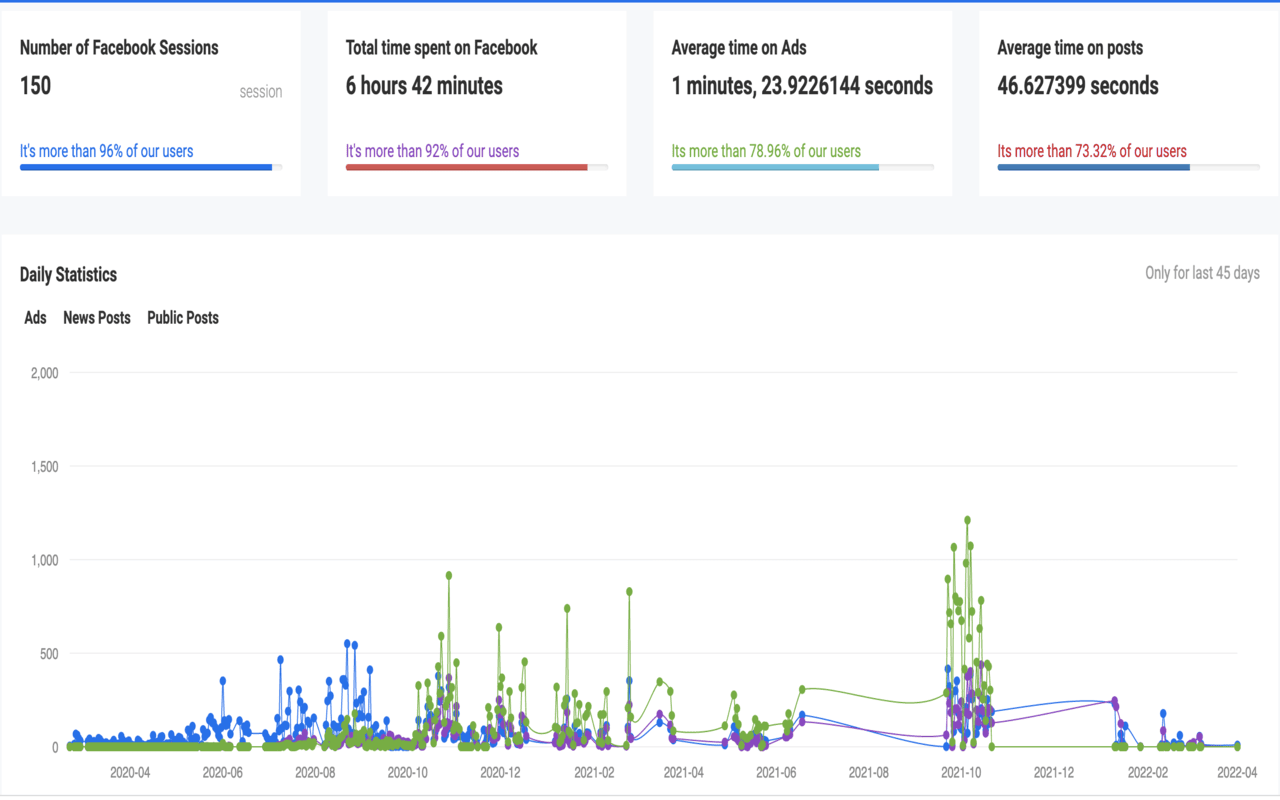Click the Number of Facebook Sessions card title

(x=119, y=47)
